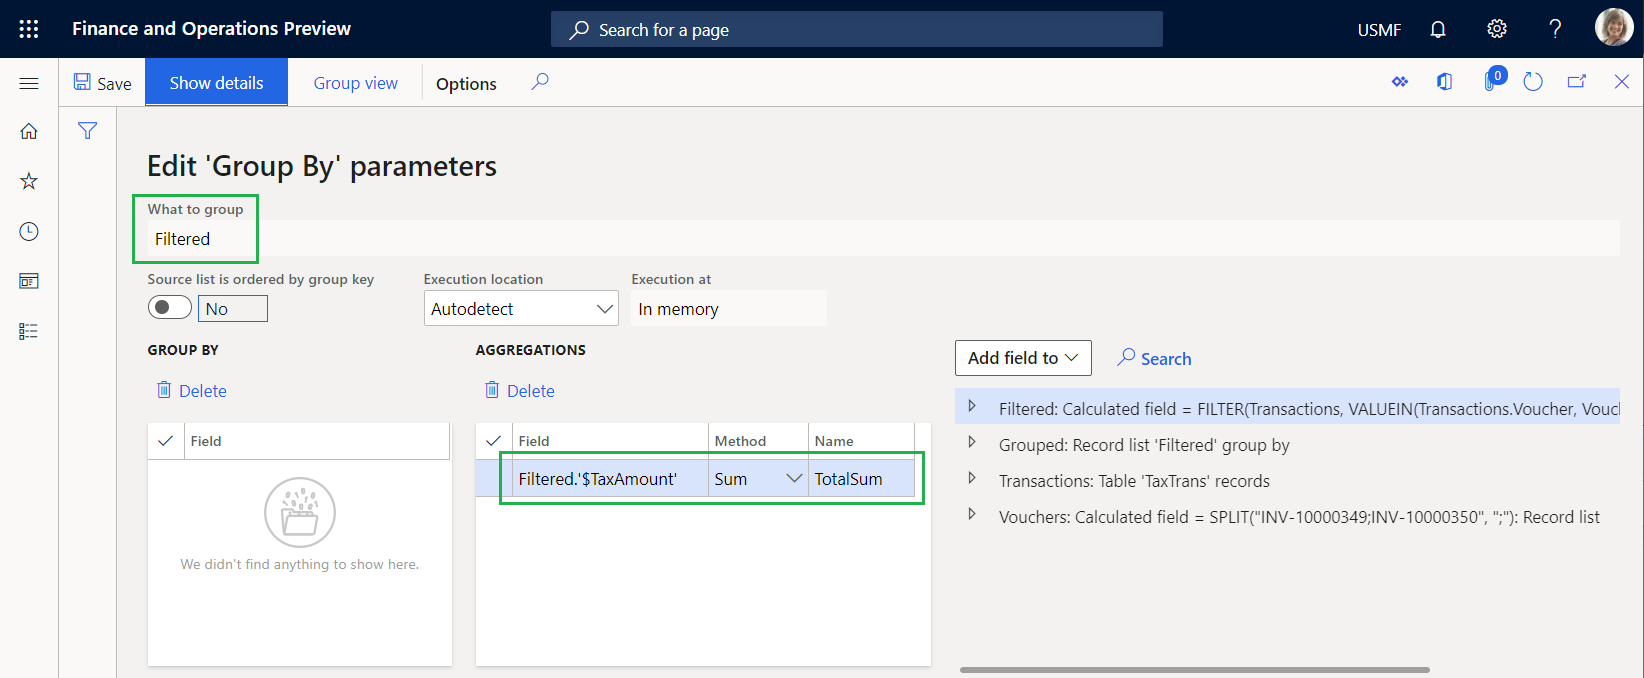Open Execution location Autodetect dropdown
Viewport: 1644px width, 678px height.
521,309
